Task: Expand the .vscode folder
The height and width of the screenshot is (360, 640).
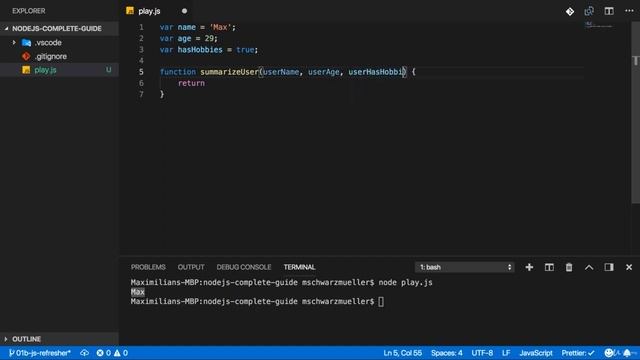Action: click(14, 42)
